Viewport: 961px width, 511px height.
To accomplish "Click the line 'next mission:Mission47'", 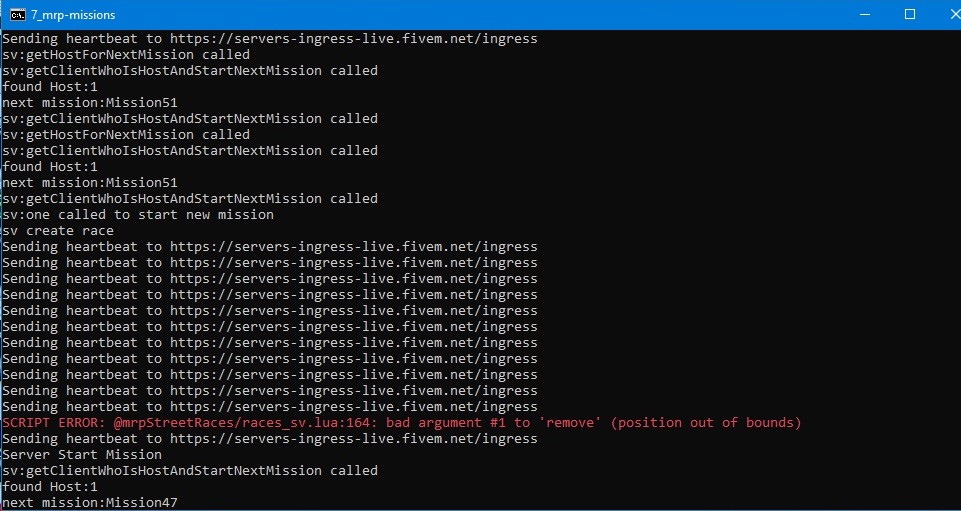I will [90, 503].
